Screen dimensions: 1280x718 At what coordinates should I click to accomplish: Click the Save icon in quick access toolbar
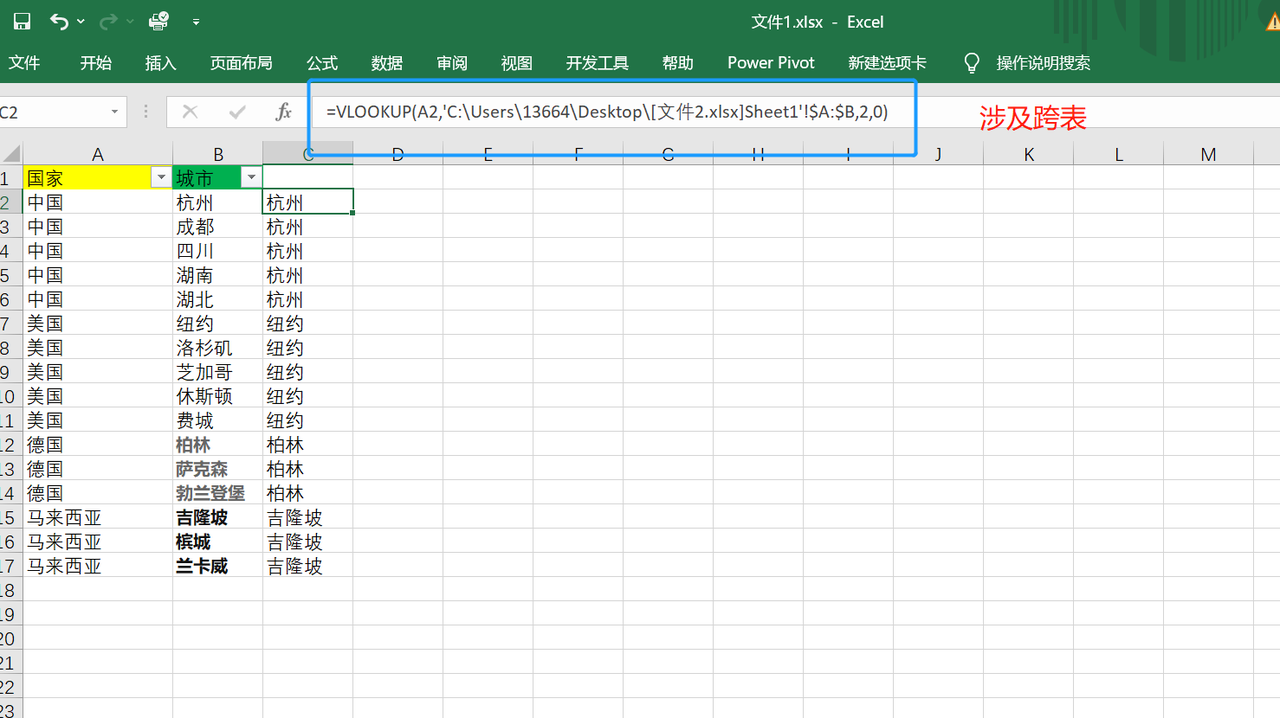click(x=21, y=21)
